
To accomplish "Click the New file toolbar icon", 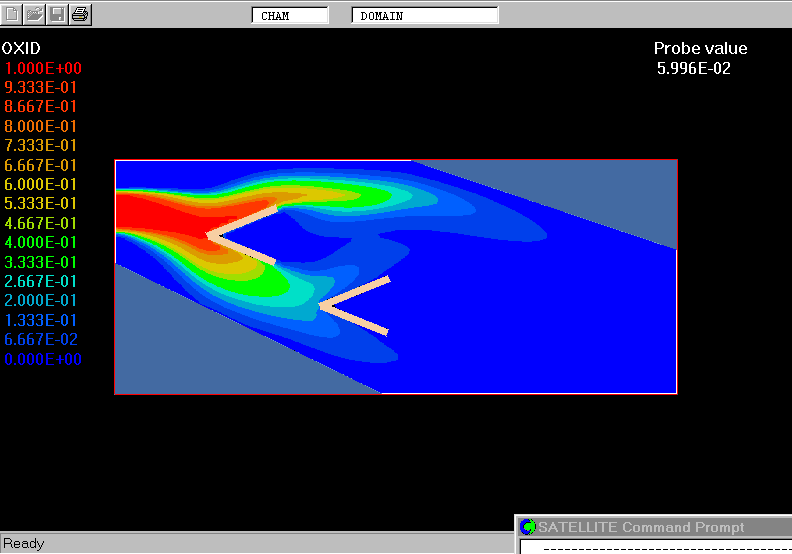I will tap(12, 14).
